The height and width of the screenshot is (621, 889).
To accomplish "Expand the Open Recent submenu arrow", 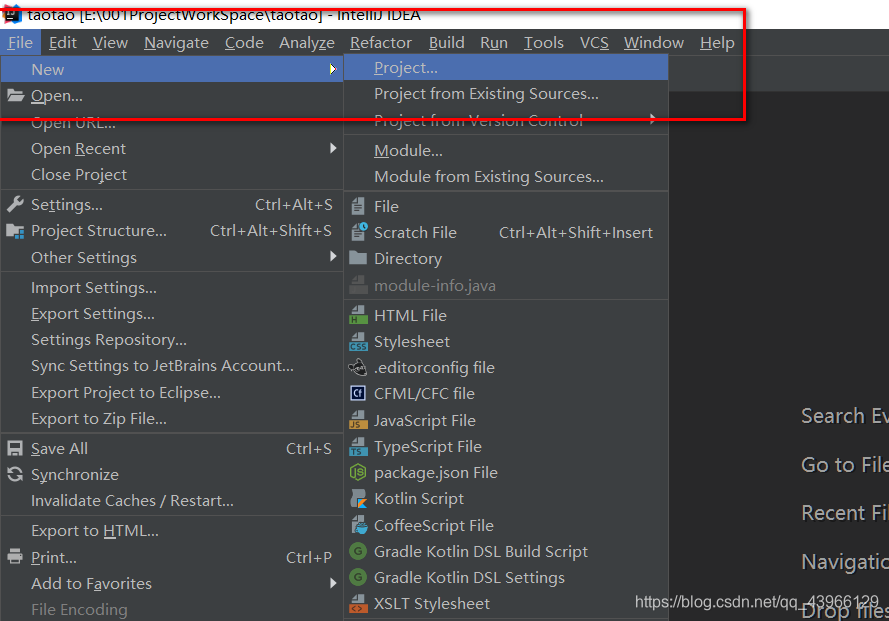I will (333, 148).
